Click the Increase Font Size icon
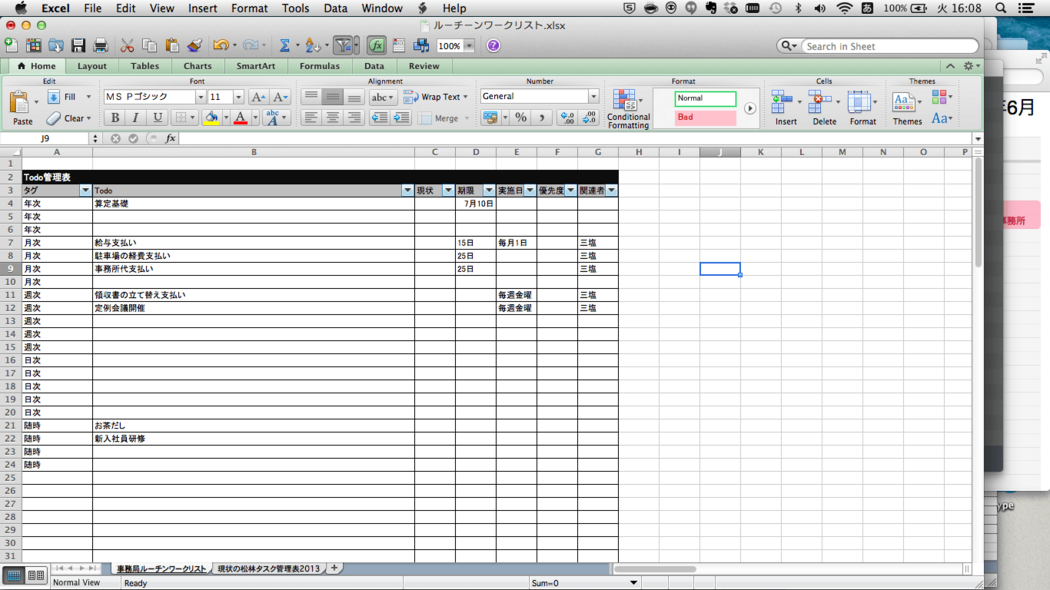The width and height of the screenshot is (1050, 590). coord(258,97)
